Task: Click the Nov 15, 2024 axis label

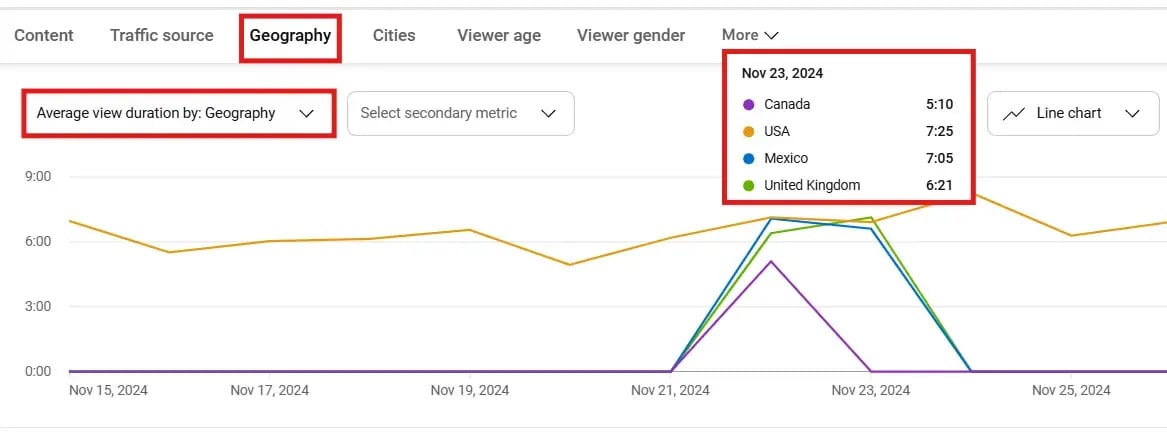Action: [108, 390]
